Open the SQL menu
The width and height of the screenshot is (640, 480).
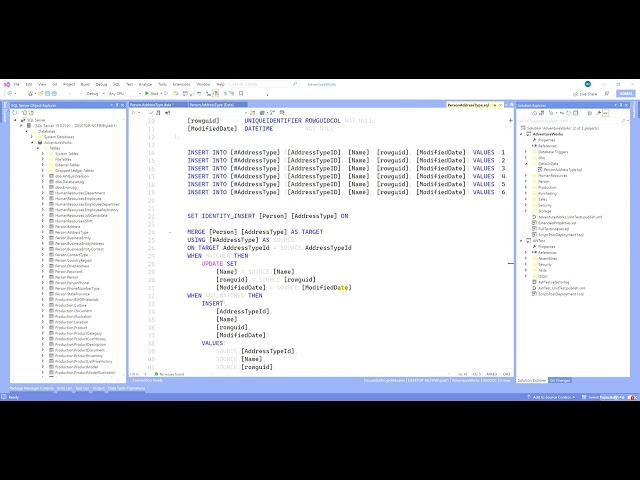tap(116, 84)
